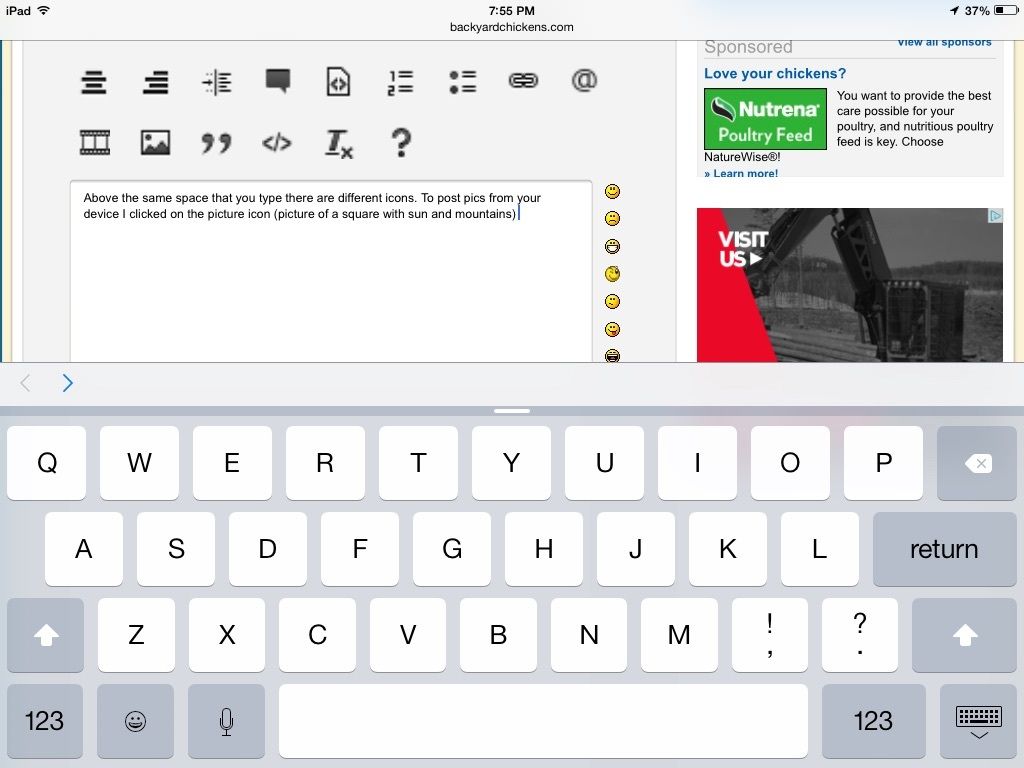
Task: Switch keyboard to numbers with left 123 key
Action: point(44,721)
